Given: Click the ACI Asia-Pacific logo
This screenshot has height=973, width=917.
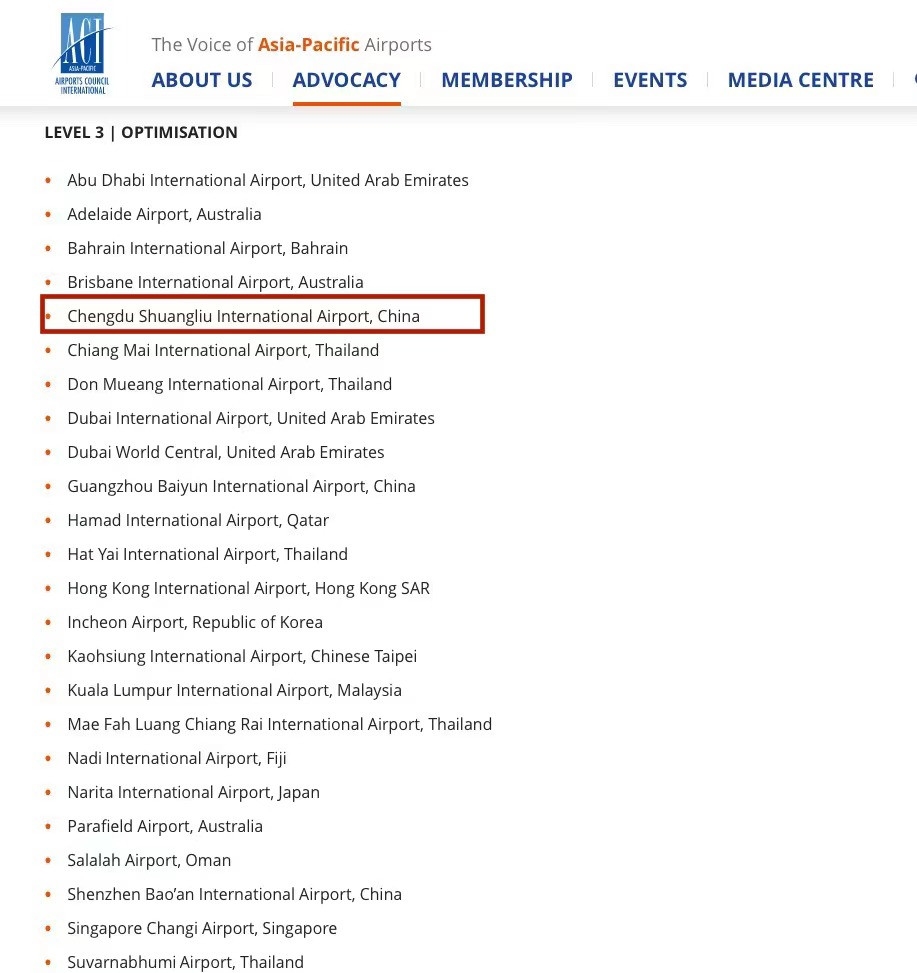Looking at the screenshot, I should 83,53.
